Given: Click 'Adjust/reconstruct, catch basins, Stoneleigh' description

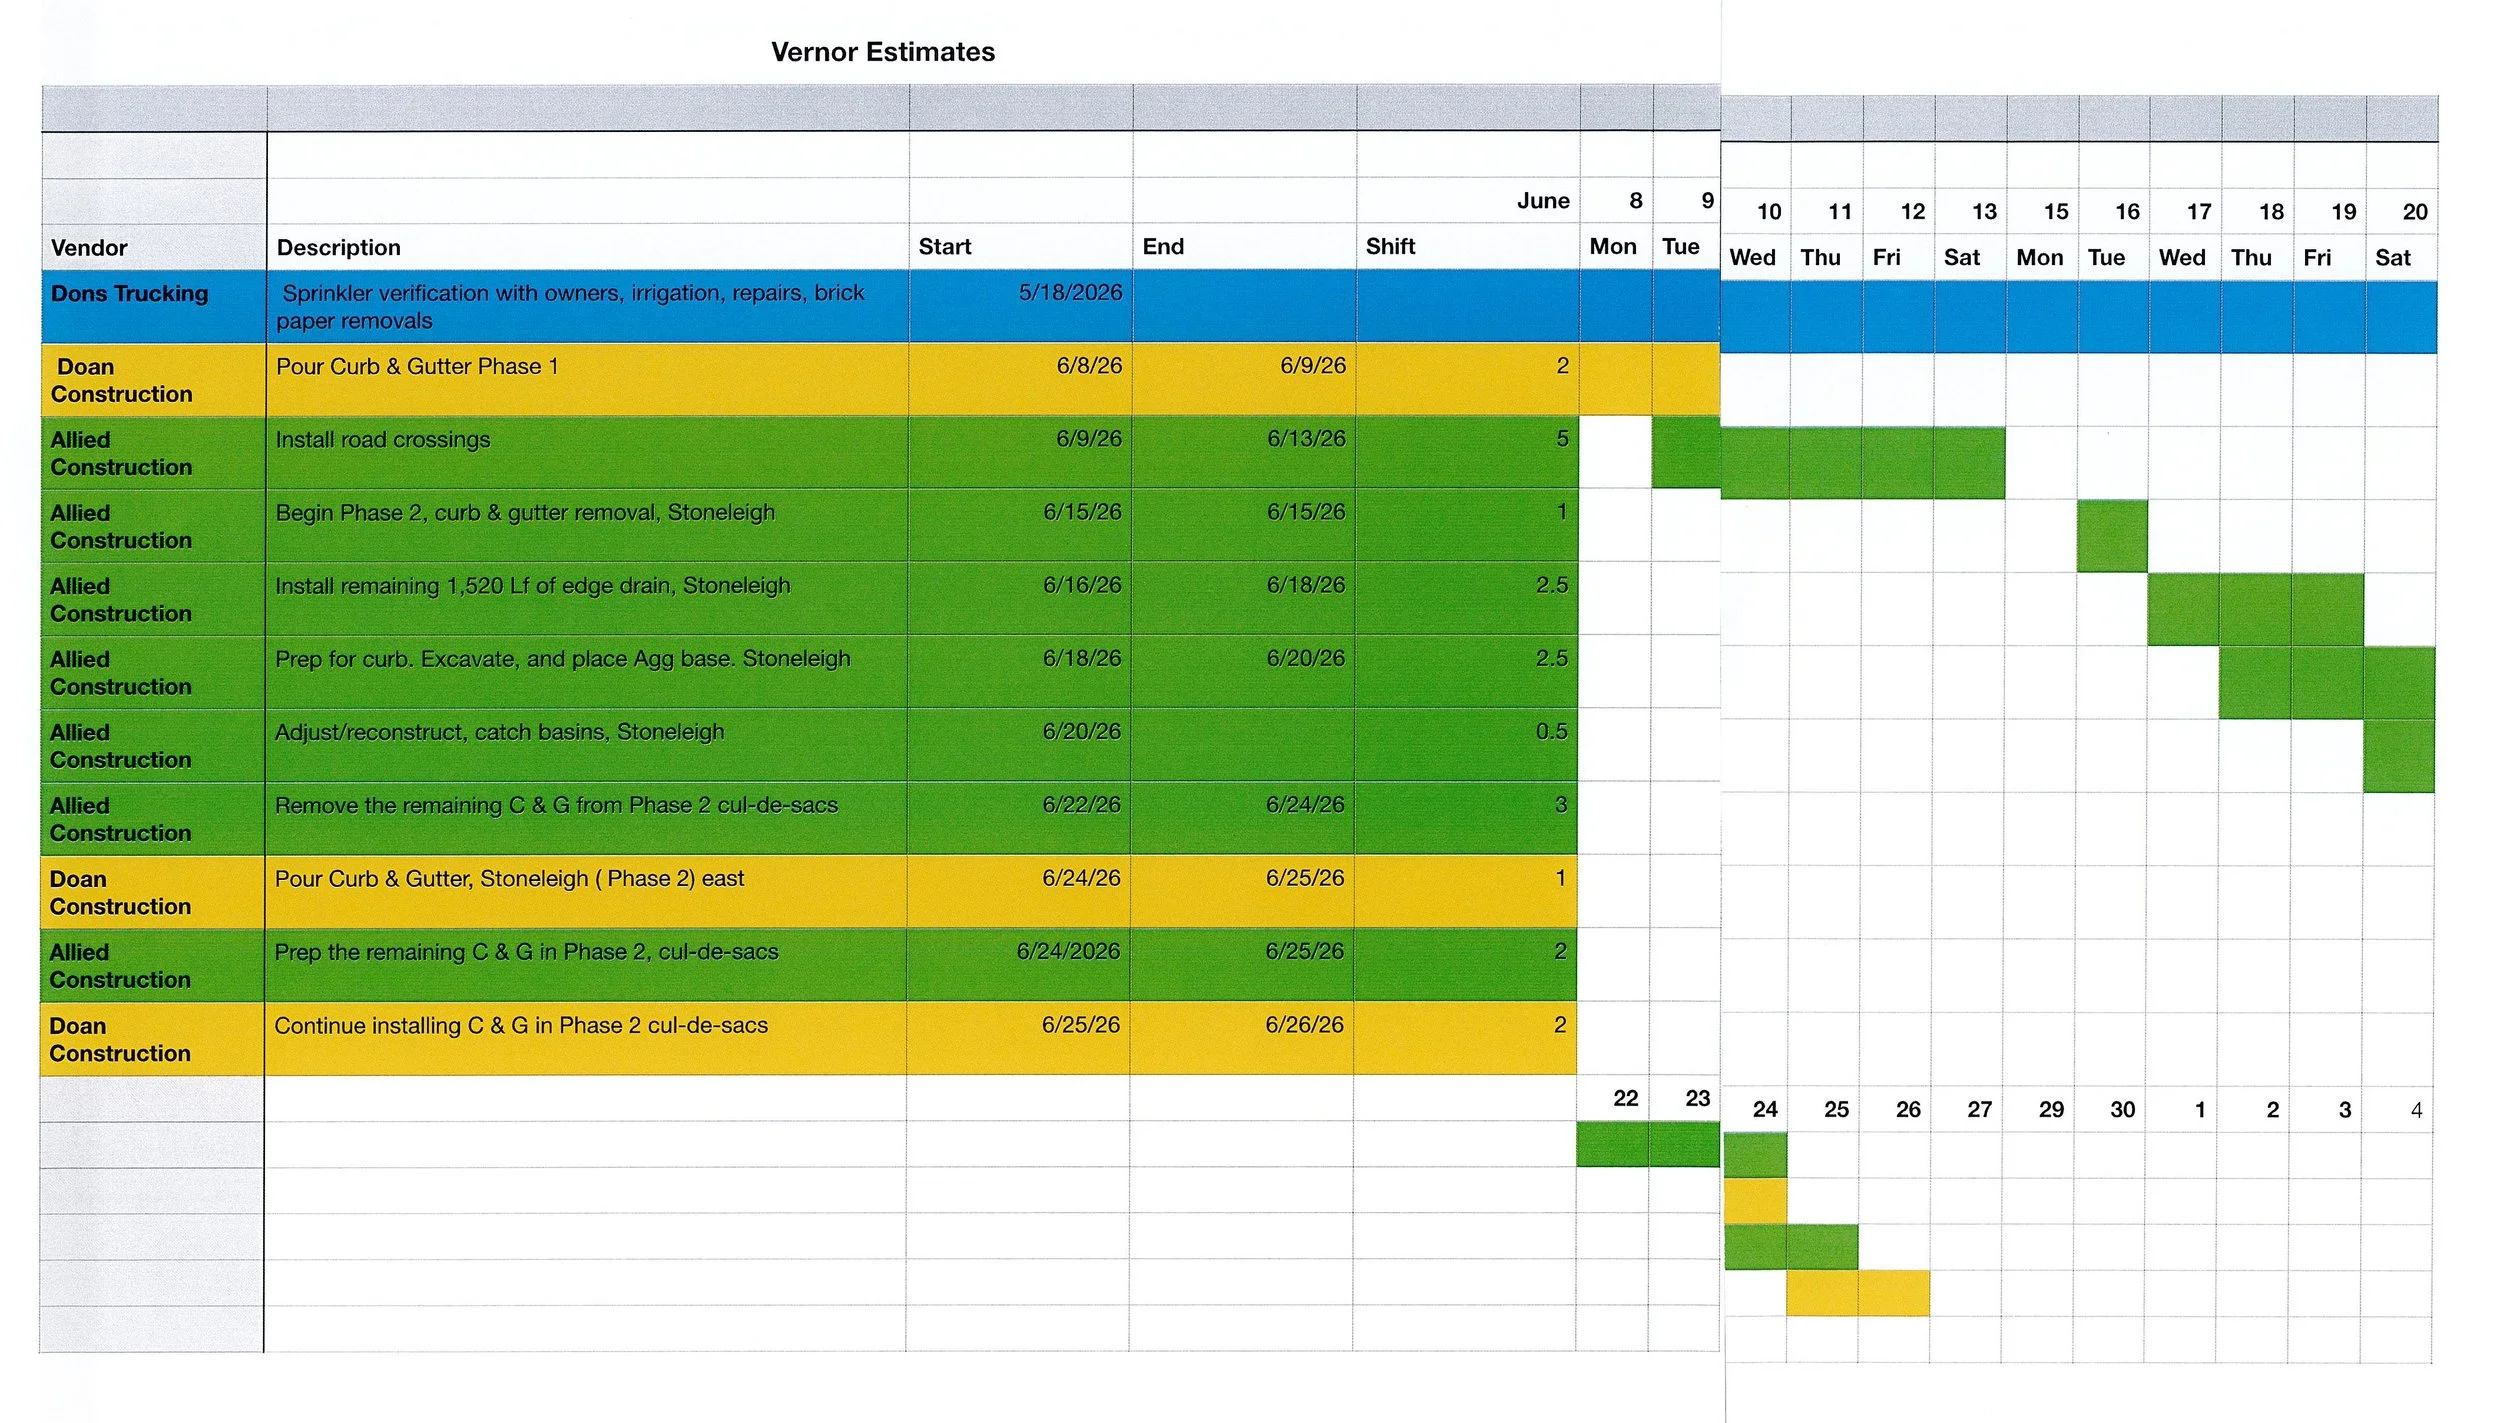Looking at the screenshot, I should pos(499,732).
